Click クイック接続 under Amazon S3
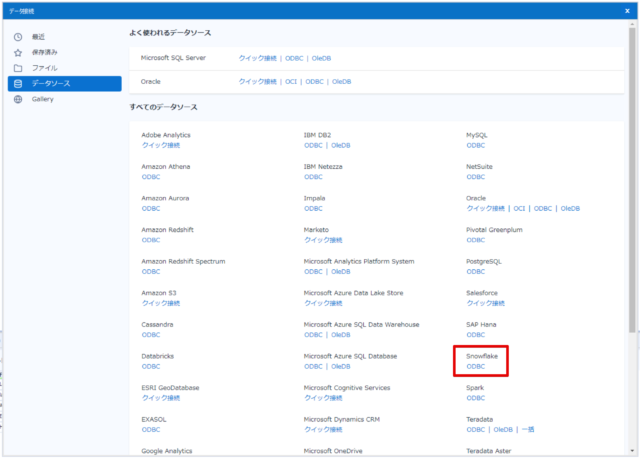This screenshot has height=458, width=640. pos(161,303)
